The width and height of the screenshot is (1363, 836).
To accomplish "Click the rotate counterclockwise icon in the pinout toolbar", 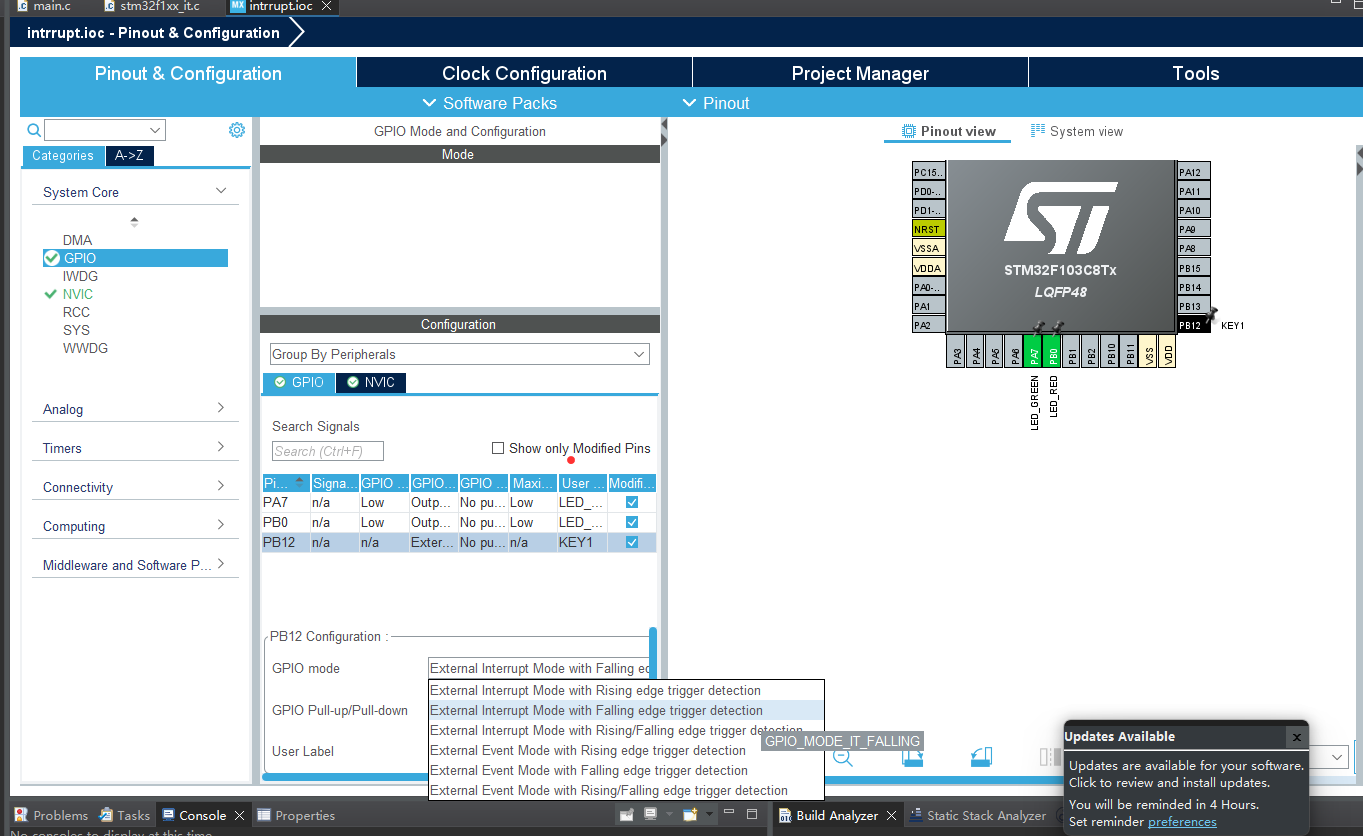I will pyautogui.click(x=981, y=757).
